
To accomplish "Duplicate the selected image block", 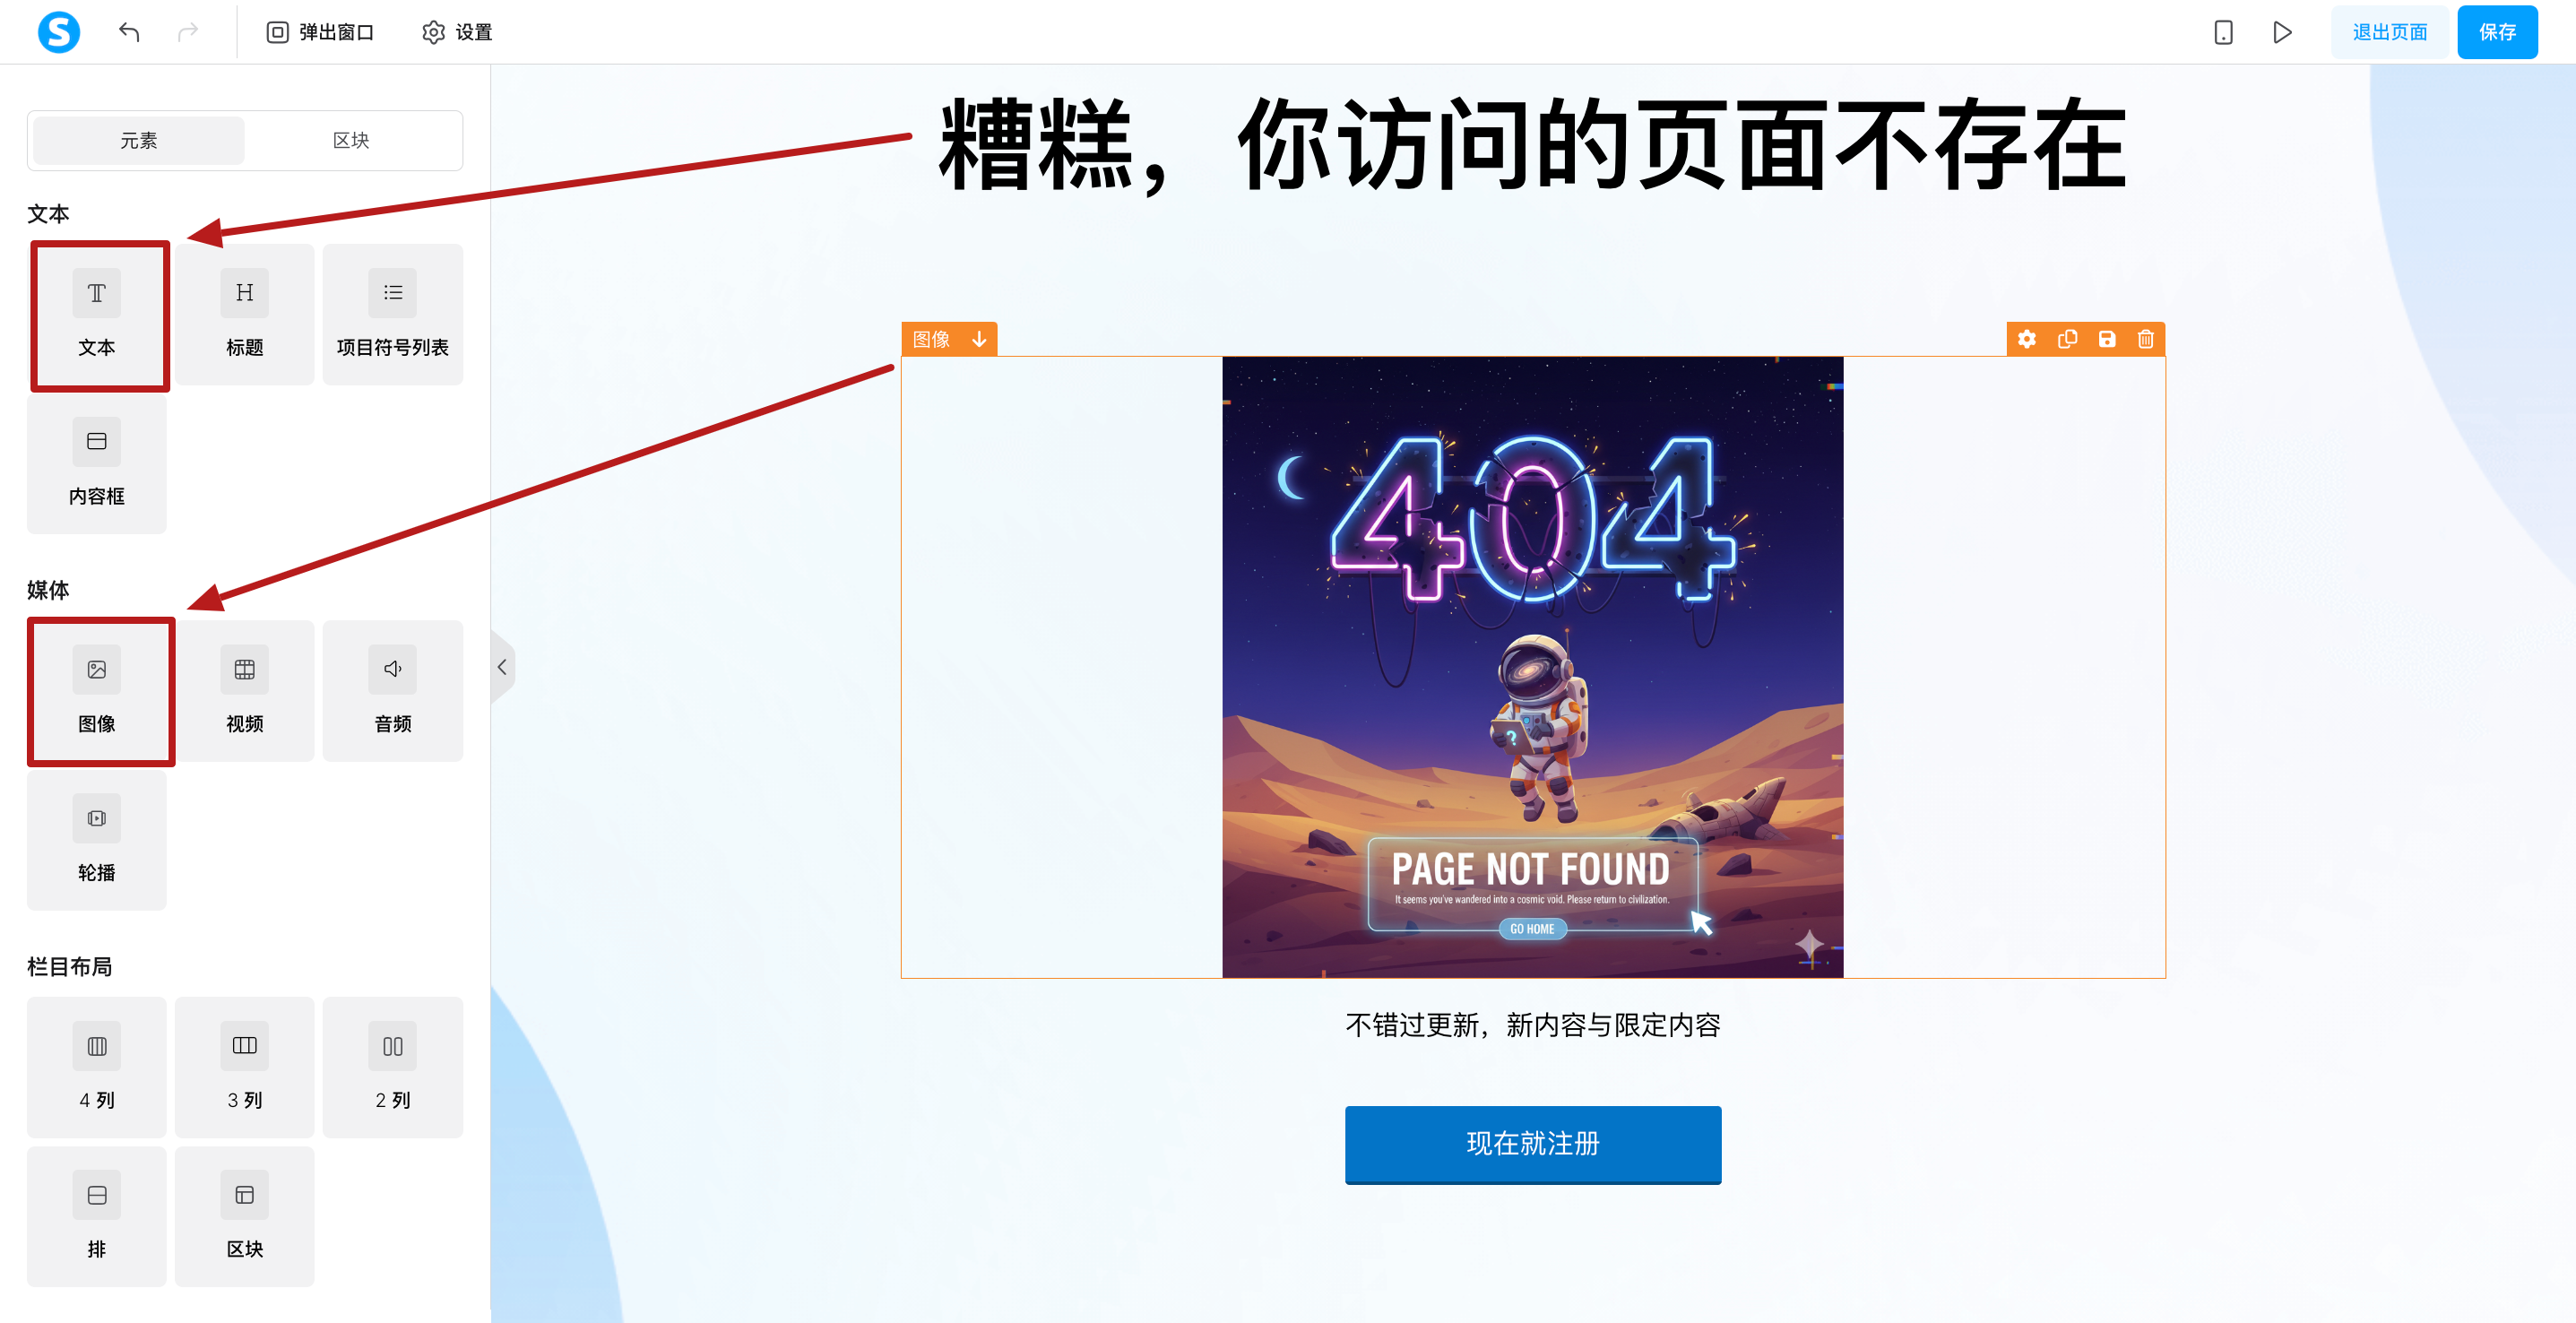I will pyautogui.click(x=2067, y=339).
